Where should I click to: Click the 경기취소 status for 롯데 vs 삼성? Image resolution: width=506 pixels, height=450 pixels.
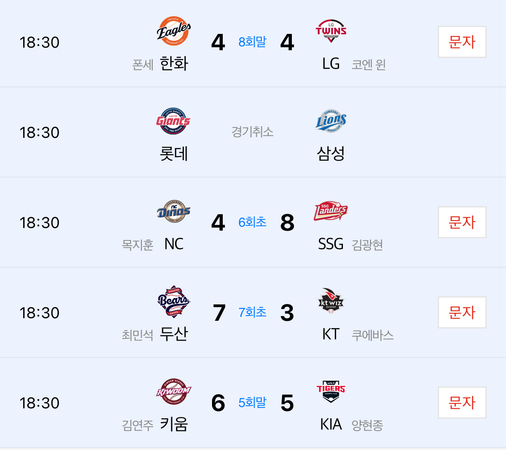(x=252, y=132)
